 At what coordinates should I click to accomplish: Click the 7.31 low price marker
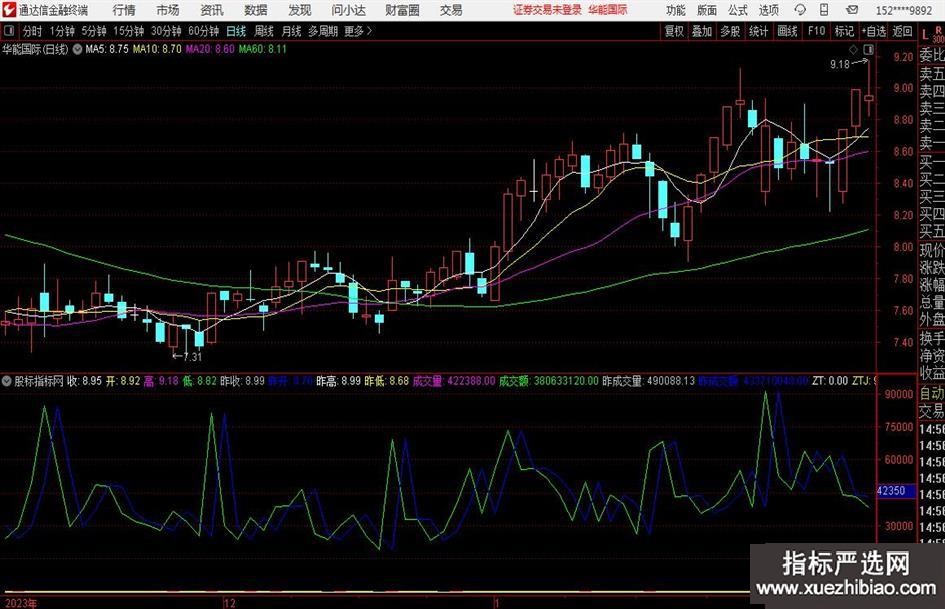click(192, 356)
